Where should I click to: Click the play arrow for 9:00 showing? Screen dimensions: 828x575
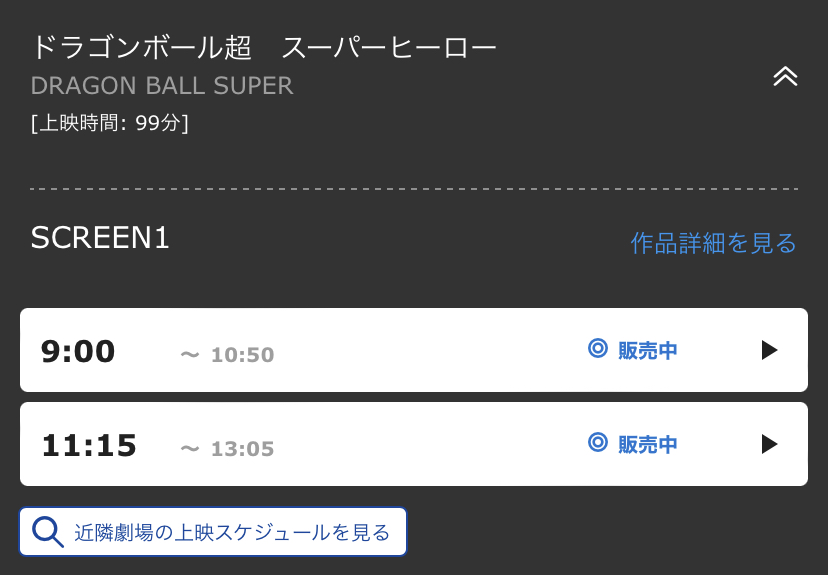pyautogui.click(x=769, y=350)
